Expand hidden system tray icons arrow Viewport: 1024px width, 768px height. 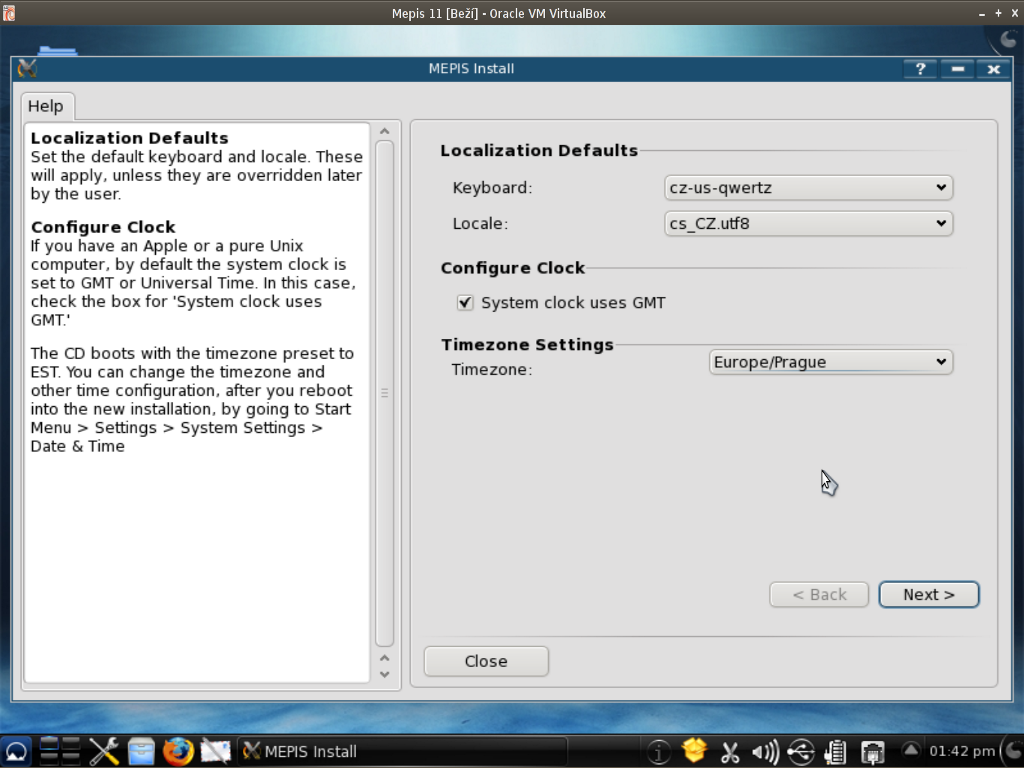(911, 750)
